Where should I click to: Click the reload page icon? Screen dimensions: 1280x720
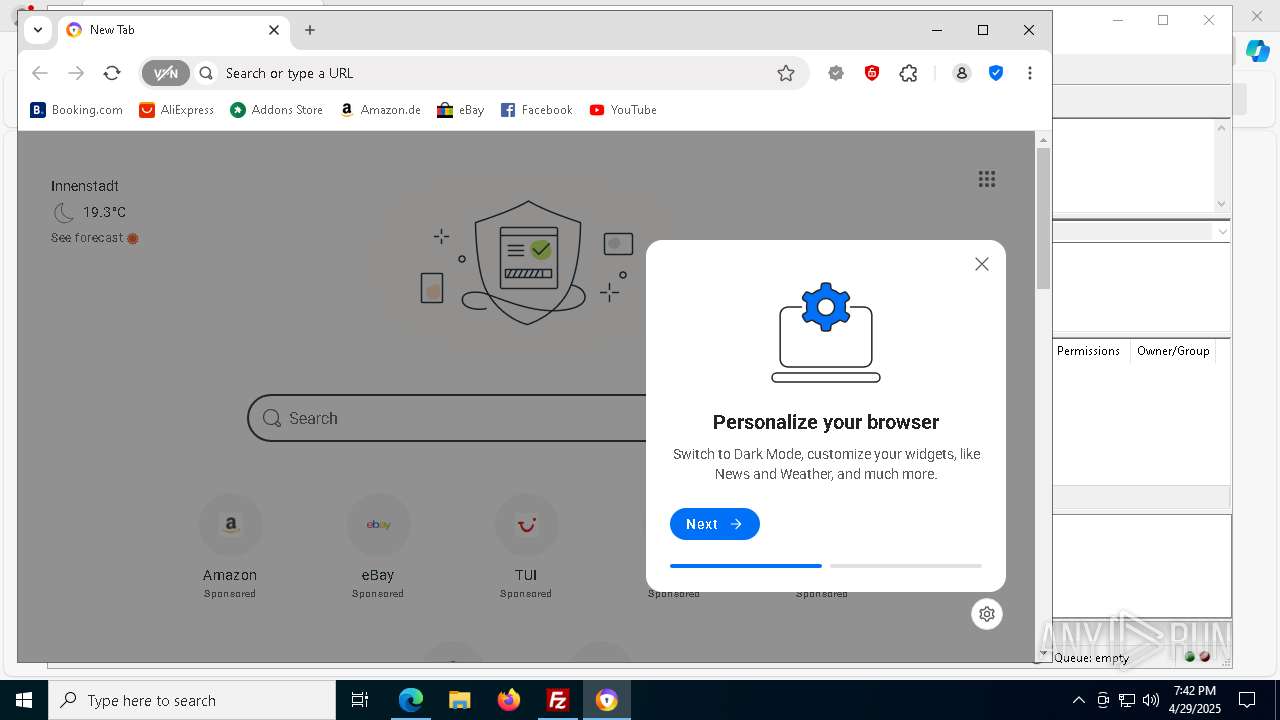(112, 73)
